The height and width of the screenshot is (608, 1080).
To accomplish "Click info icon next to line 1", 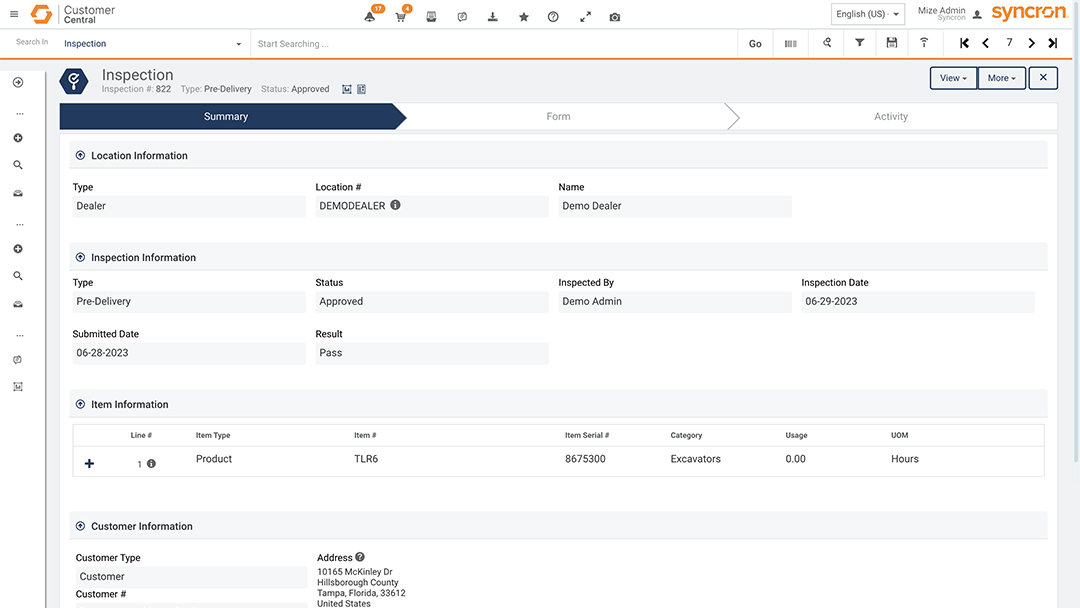I will click(x=152, y=463).
